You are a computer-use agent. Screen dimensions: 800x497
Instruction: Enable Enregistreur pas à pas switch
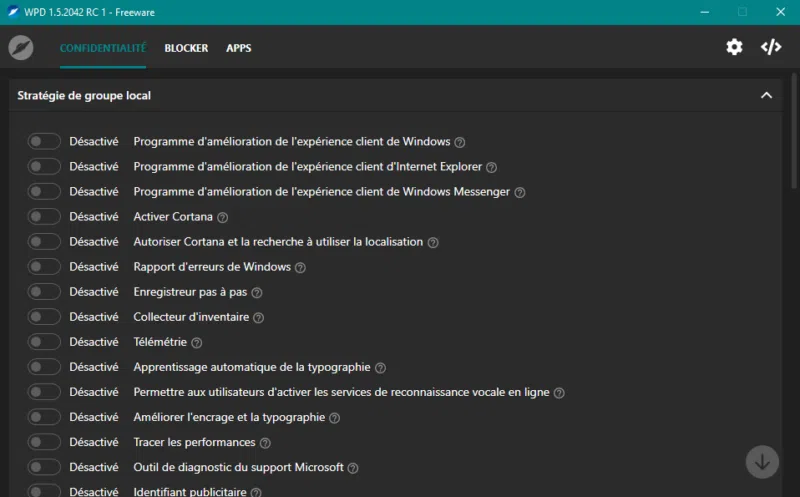pyautogui.click(x=44, y=291)
